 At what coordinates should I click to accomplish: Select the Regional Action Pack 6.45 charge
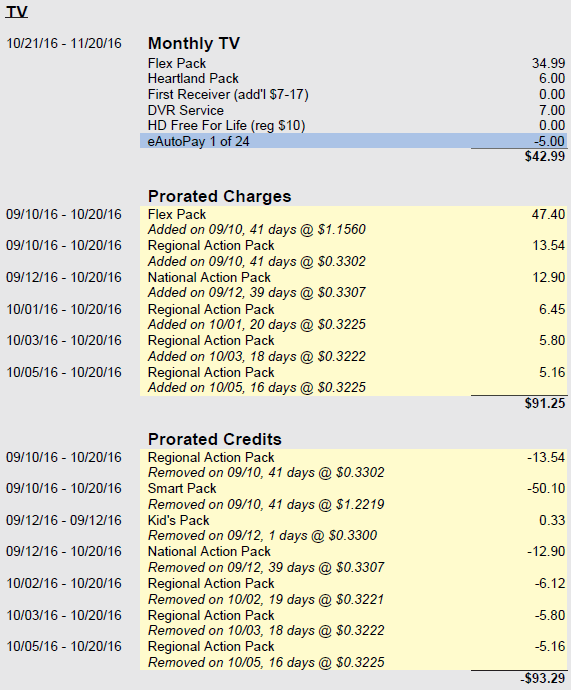coord(354,317)
